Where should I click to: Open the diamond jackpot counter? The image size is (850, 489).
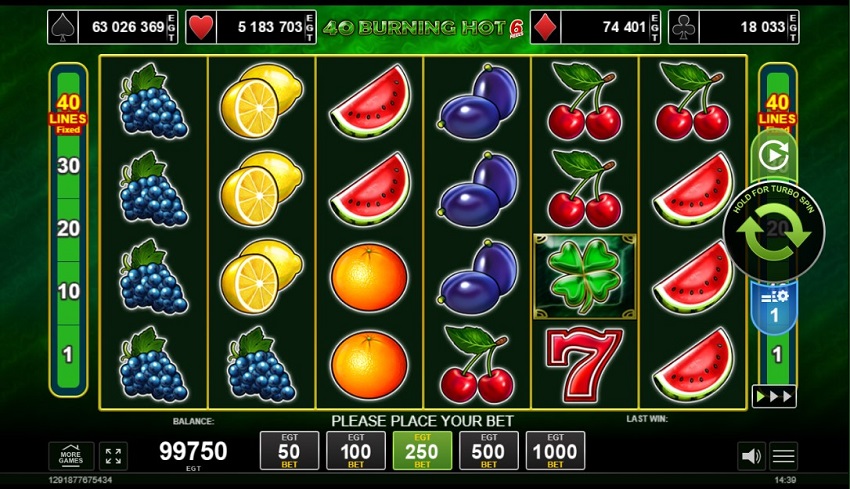tap(595, 27)
